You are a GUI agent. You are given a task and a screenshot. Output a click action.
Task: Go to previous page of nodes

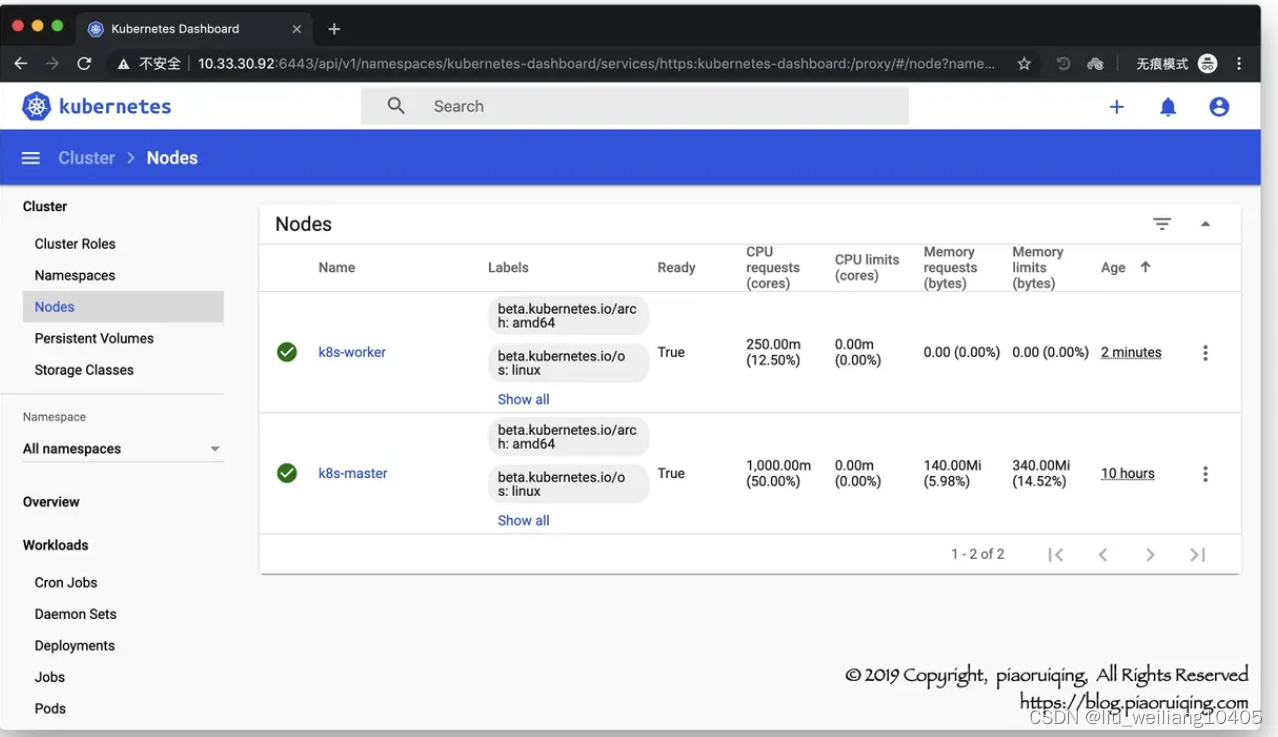coord(1103,554)
